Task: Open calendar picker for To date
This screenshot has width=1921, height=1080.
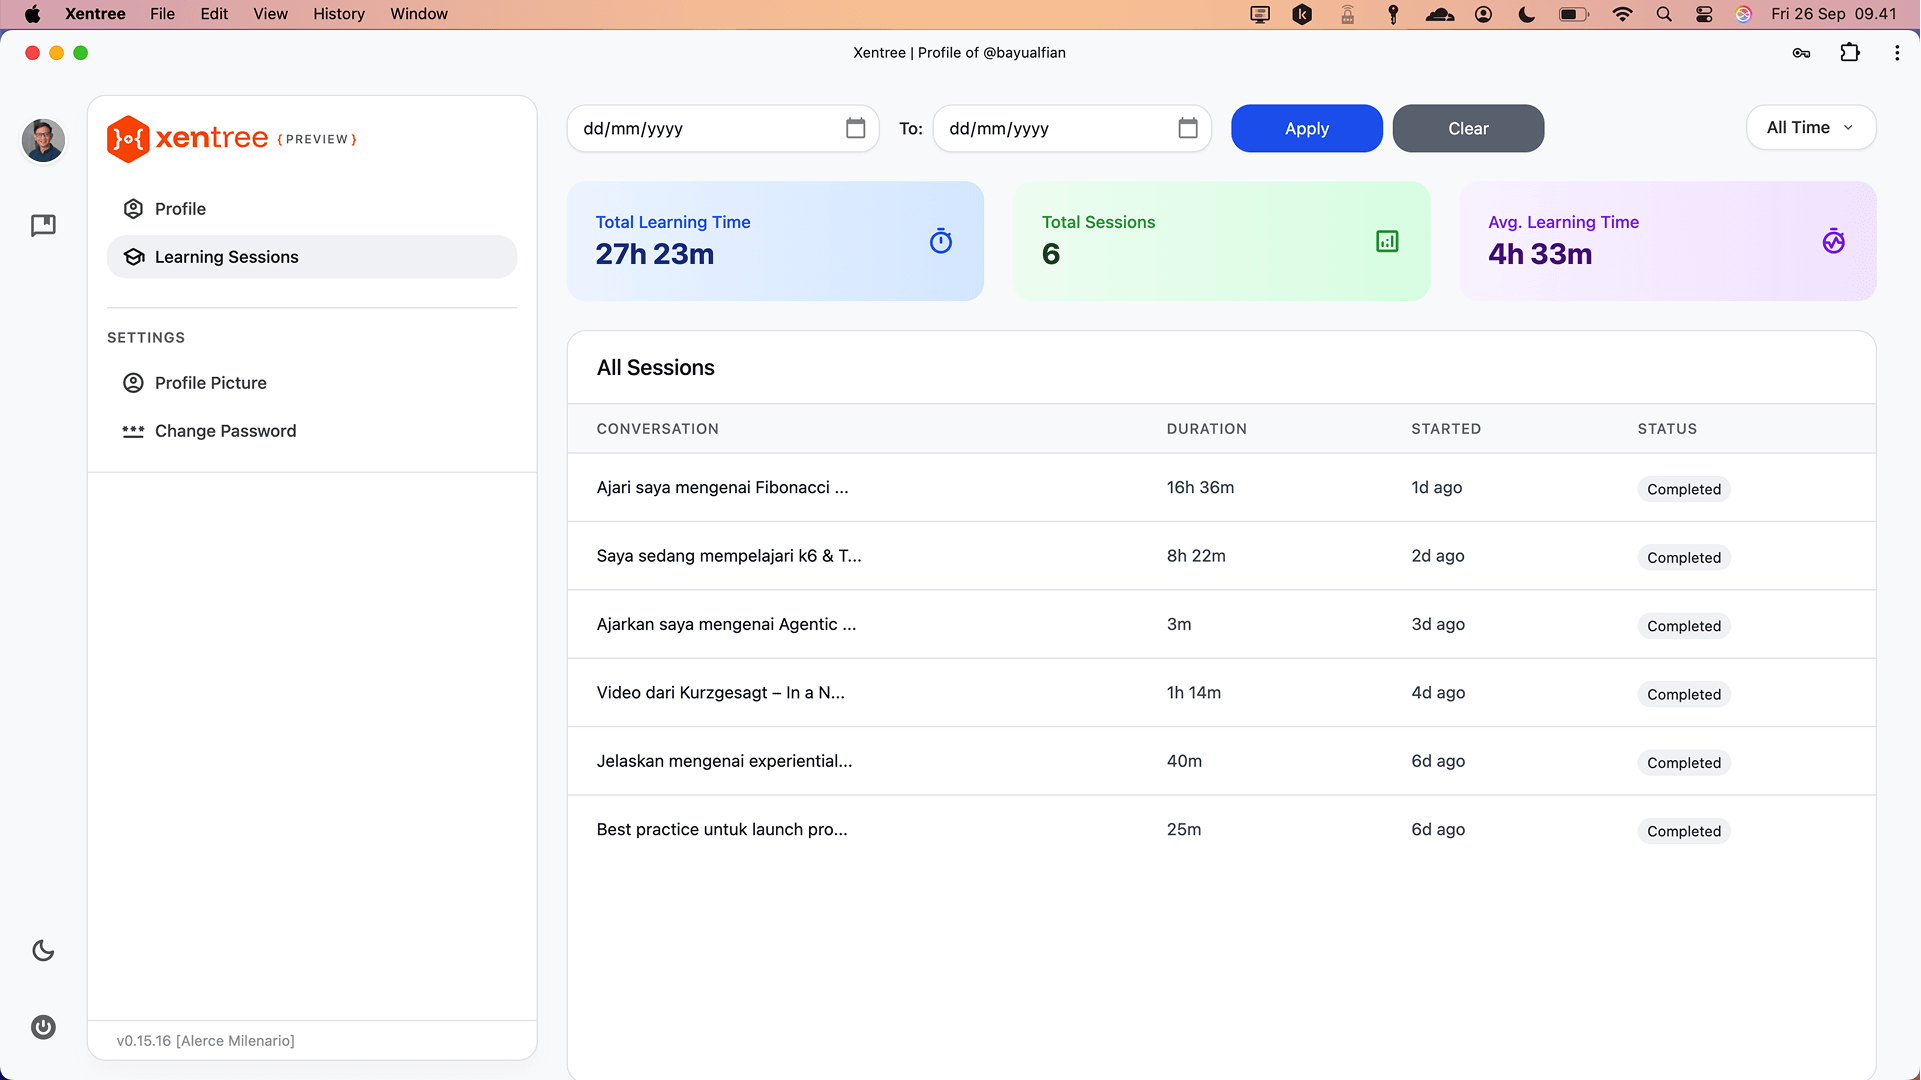Action: [1187, 128]
